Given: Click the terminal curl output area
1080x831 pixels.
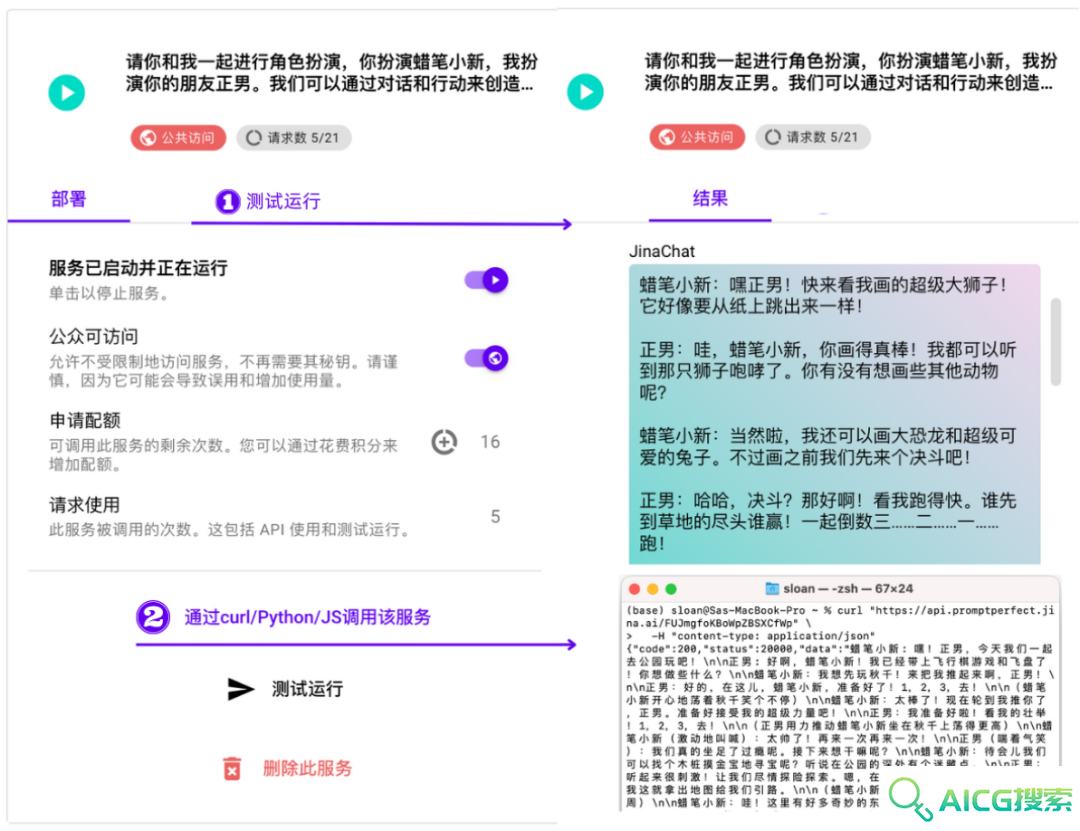Looking at the screenshot, I should coord(840,707).
